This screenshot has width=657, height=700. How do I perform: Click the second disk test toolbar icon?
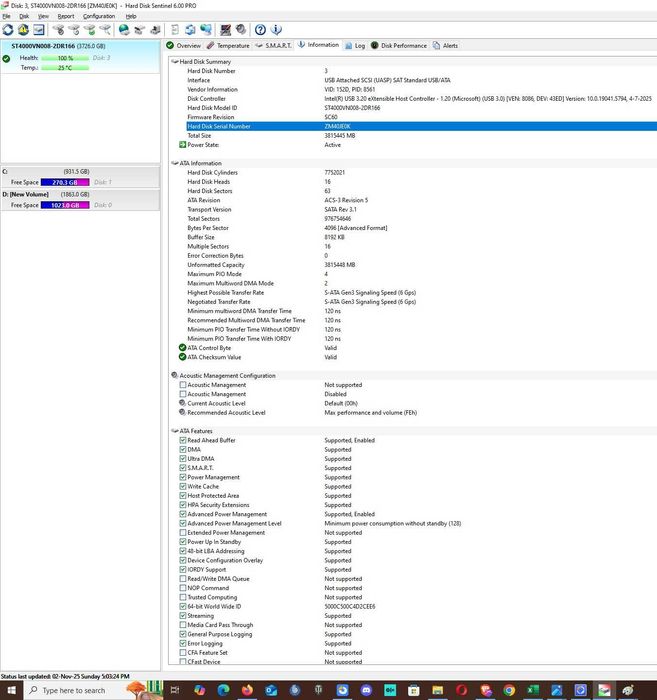pos(74,30)
